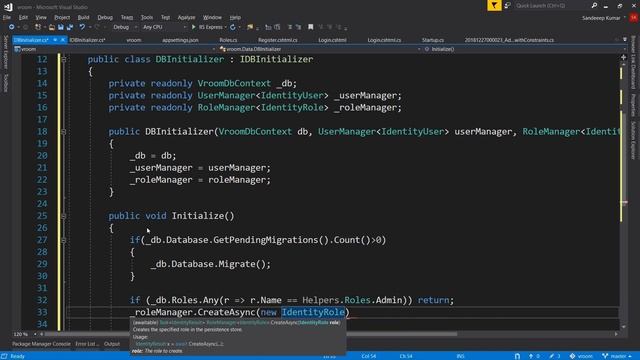This screenshot has height=360, width=640.
Task: Collapse the DBInitializer class on line 12
Action: point(64,60)
